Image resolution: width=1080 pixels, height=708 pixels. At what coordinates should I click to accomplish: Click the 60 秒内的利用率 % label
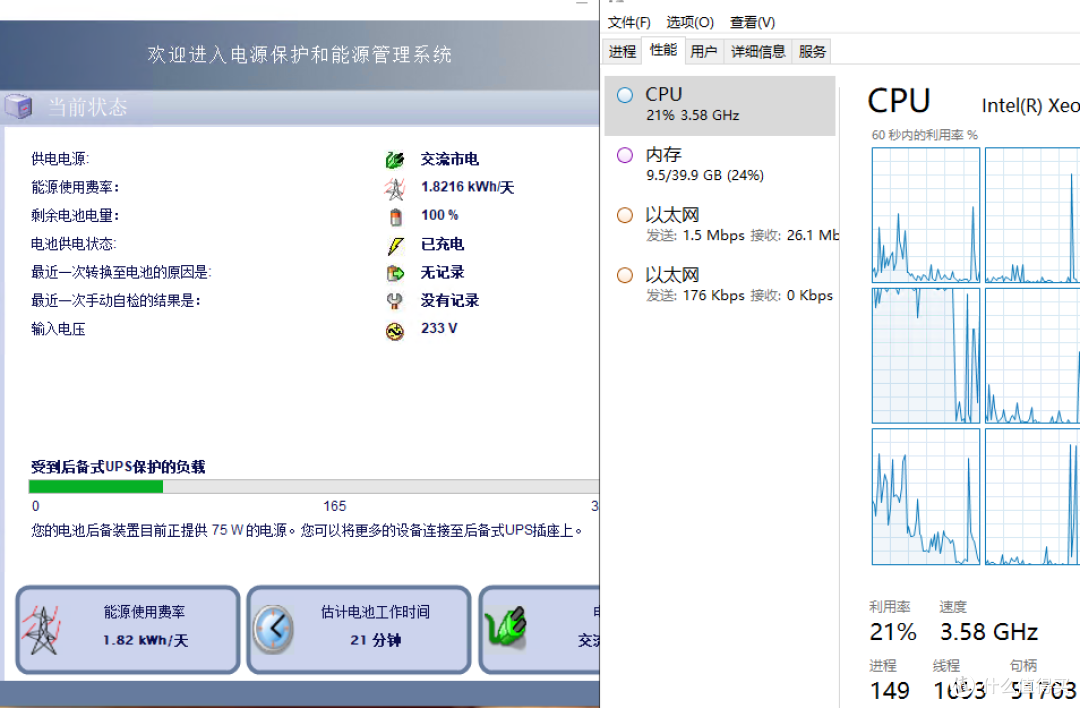tap(924, 135)
